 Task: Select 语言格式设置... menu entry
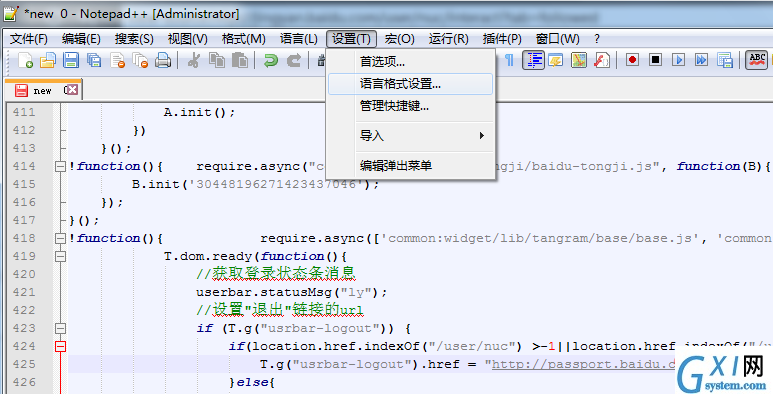pos(411,84)
